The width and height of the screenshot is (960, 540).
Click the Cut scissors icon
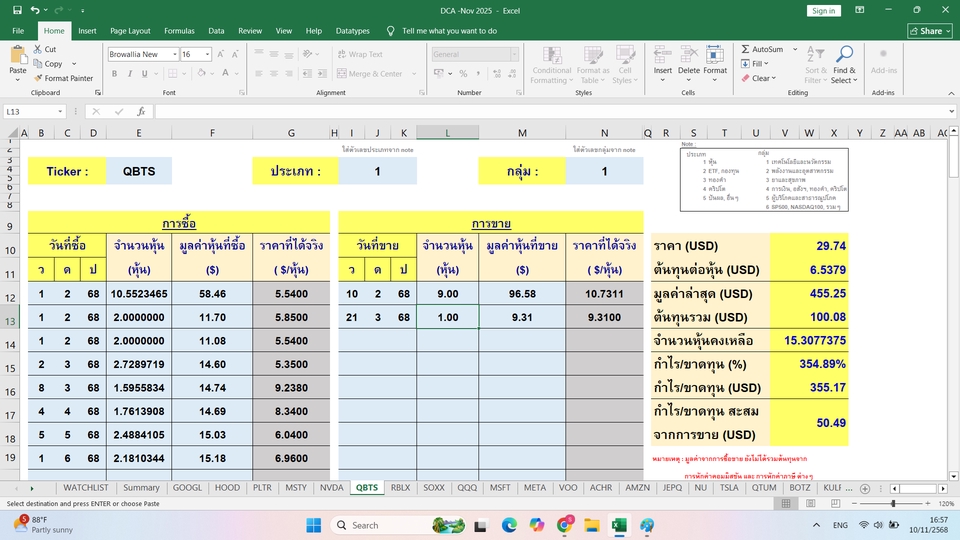38,49
